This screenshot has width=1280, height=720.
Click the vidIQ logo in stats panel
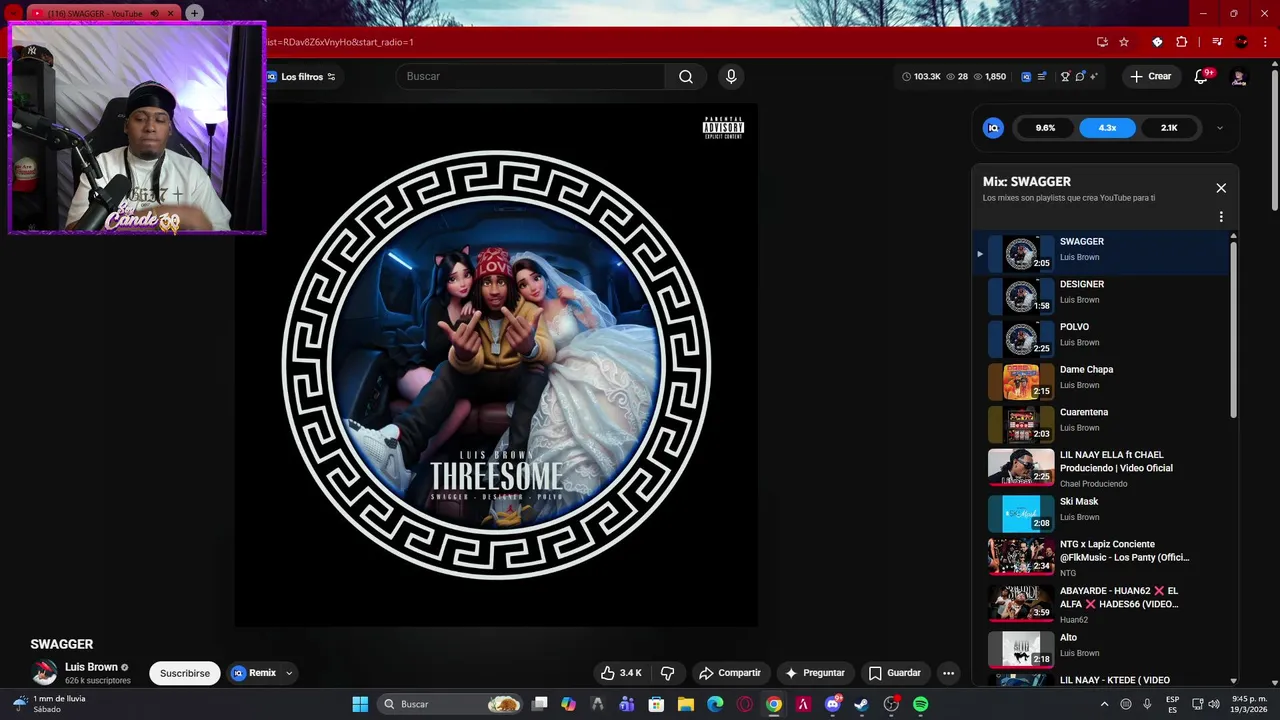pyautogui.click(x=993, y=128)
